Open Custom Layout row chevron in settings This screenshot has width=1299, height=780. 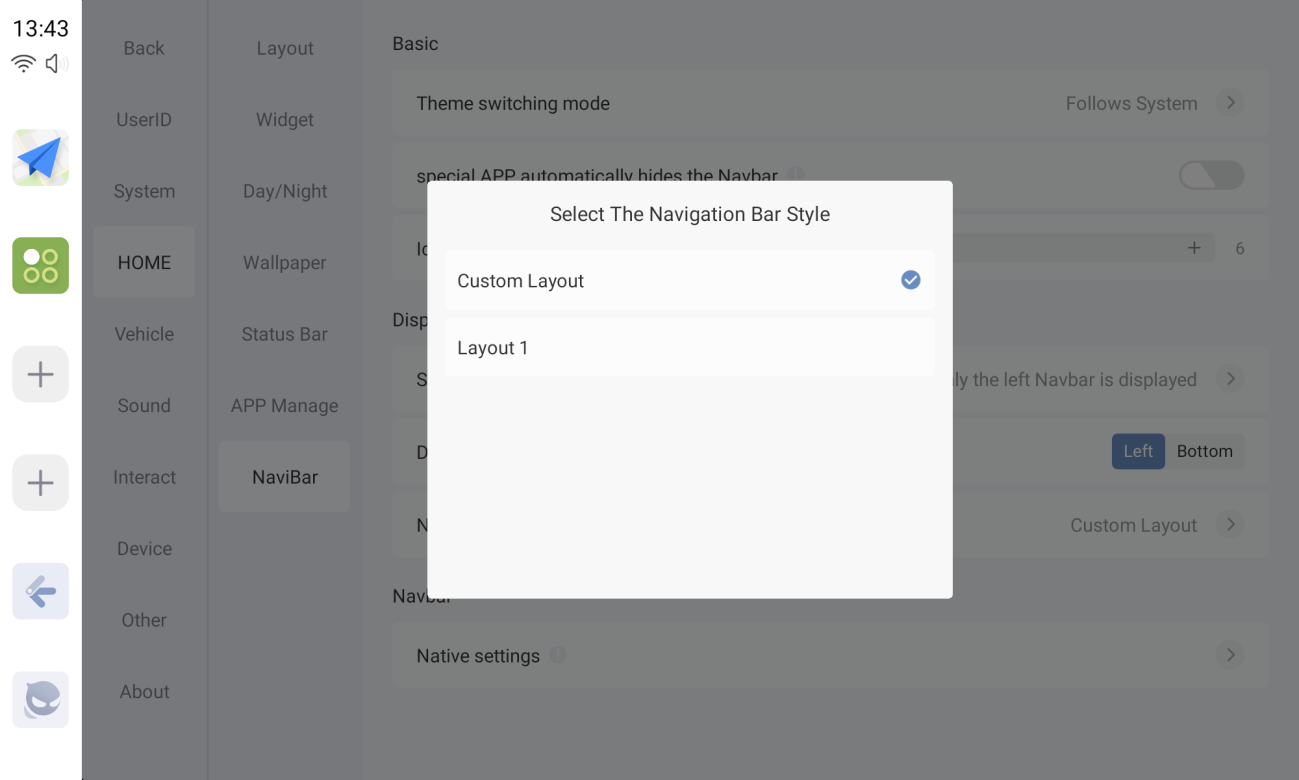1231,525
